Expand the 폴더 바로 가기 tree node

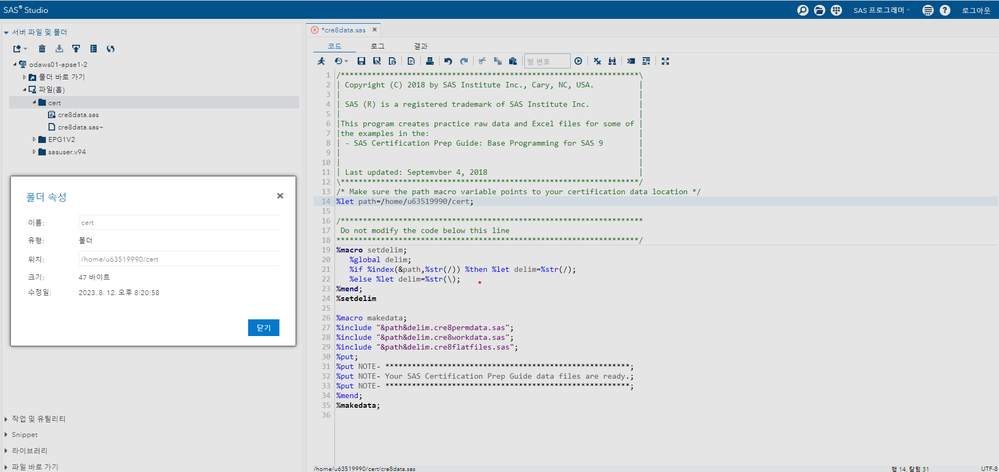coord(25,77)
